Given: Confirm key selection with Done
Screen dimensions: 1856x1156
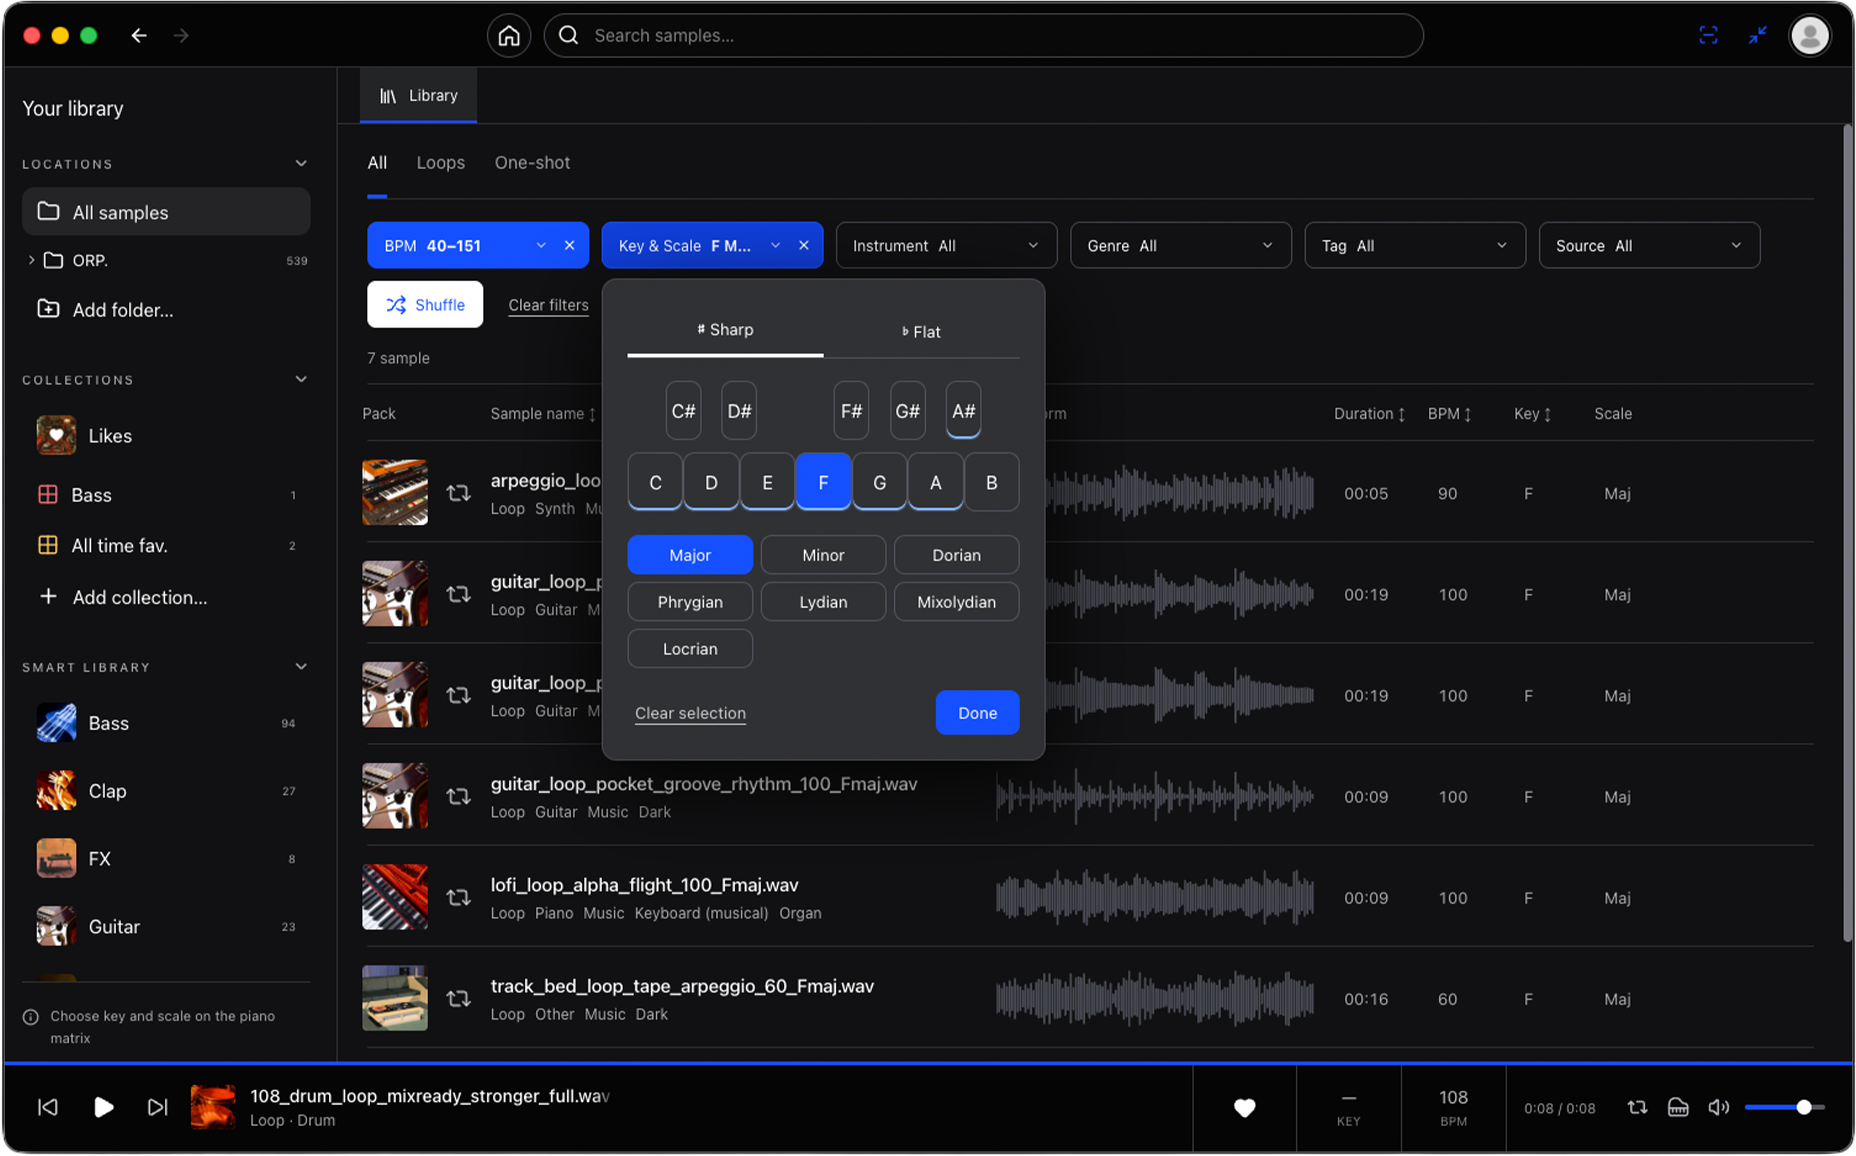Looking at the screenshot, I should 977,713.
